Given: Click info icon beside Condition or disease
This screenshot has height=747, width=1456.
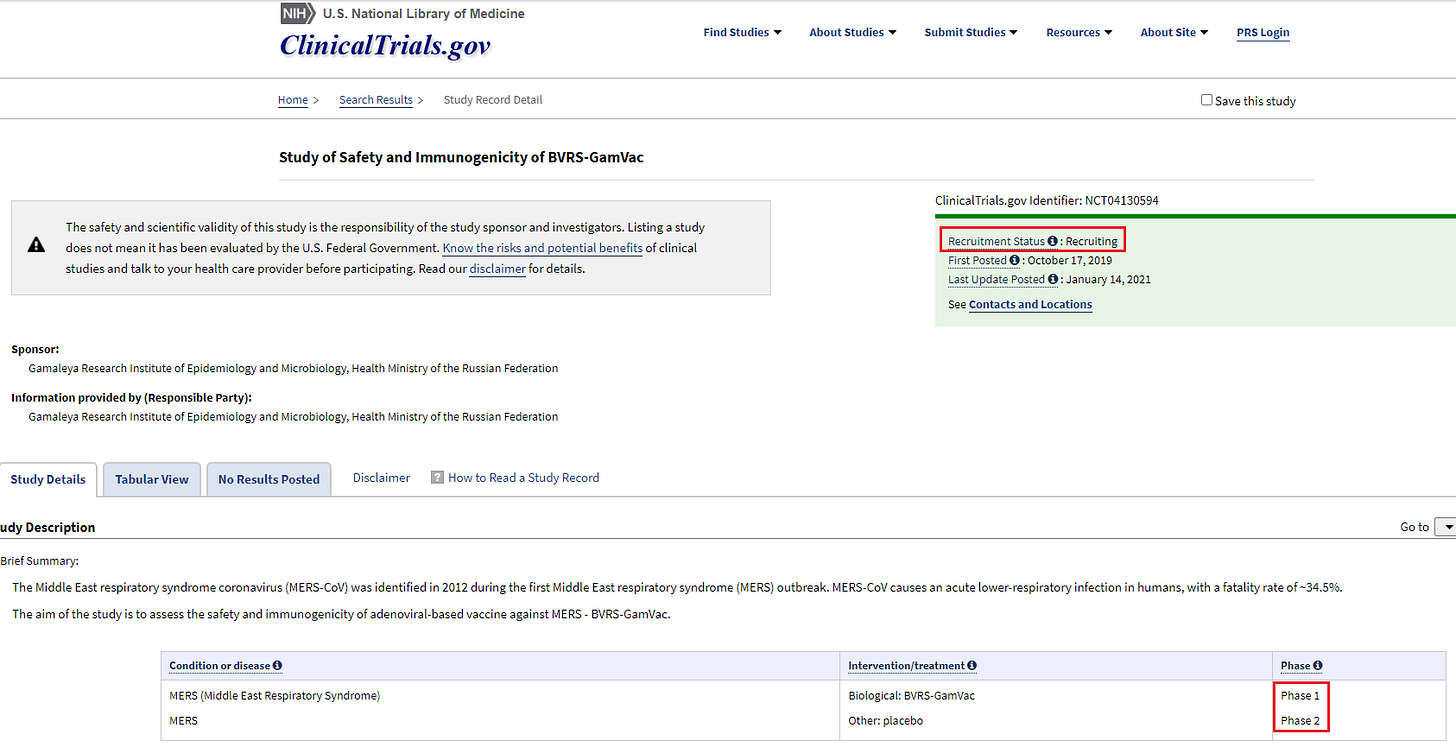Looking at the screenshot, I should point(277,666).
